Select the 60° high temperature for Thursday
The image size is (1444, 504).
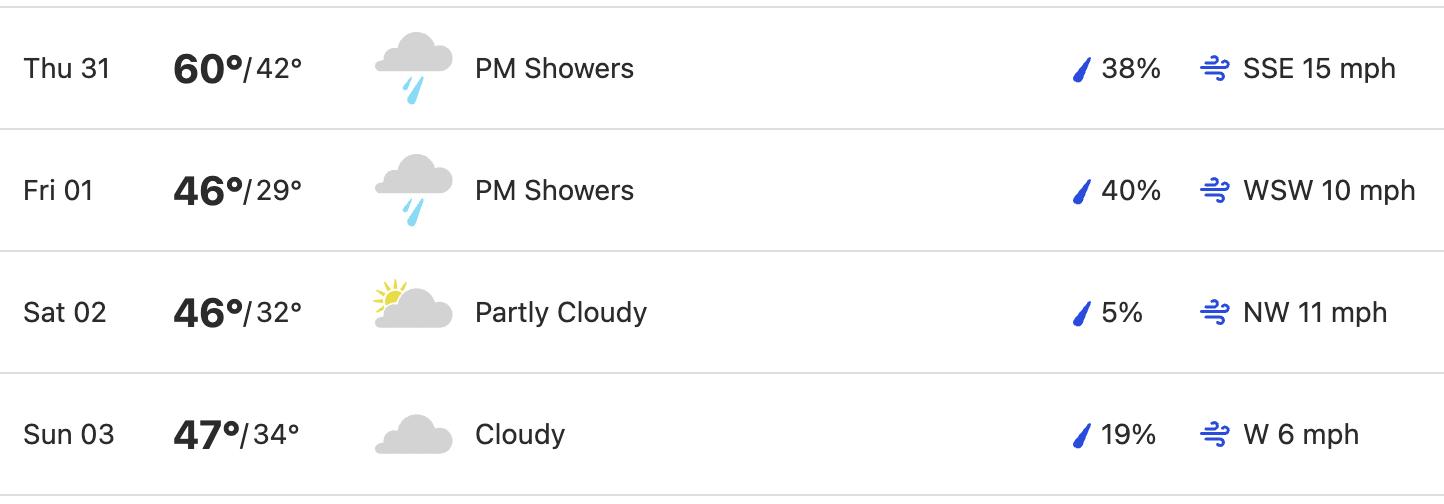click(x=208, y=69)
